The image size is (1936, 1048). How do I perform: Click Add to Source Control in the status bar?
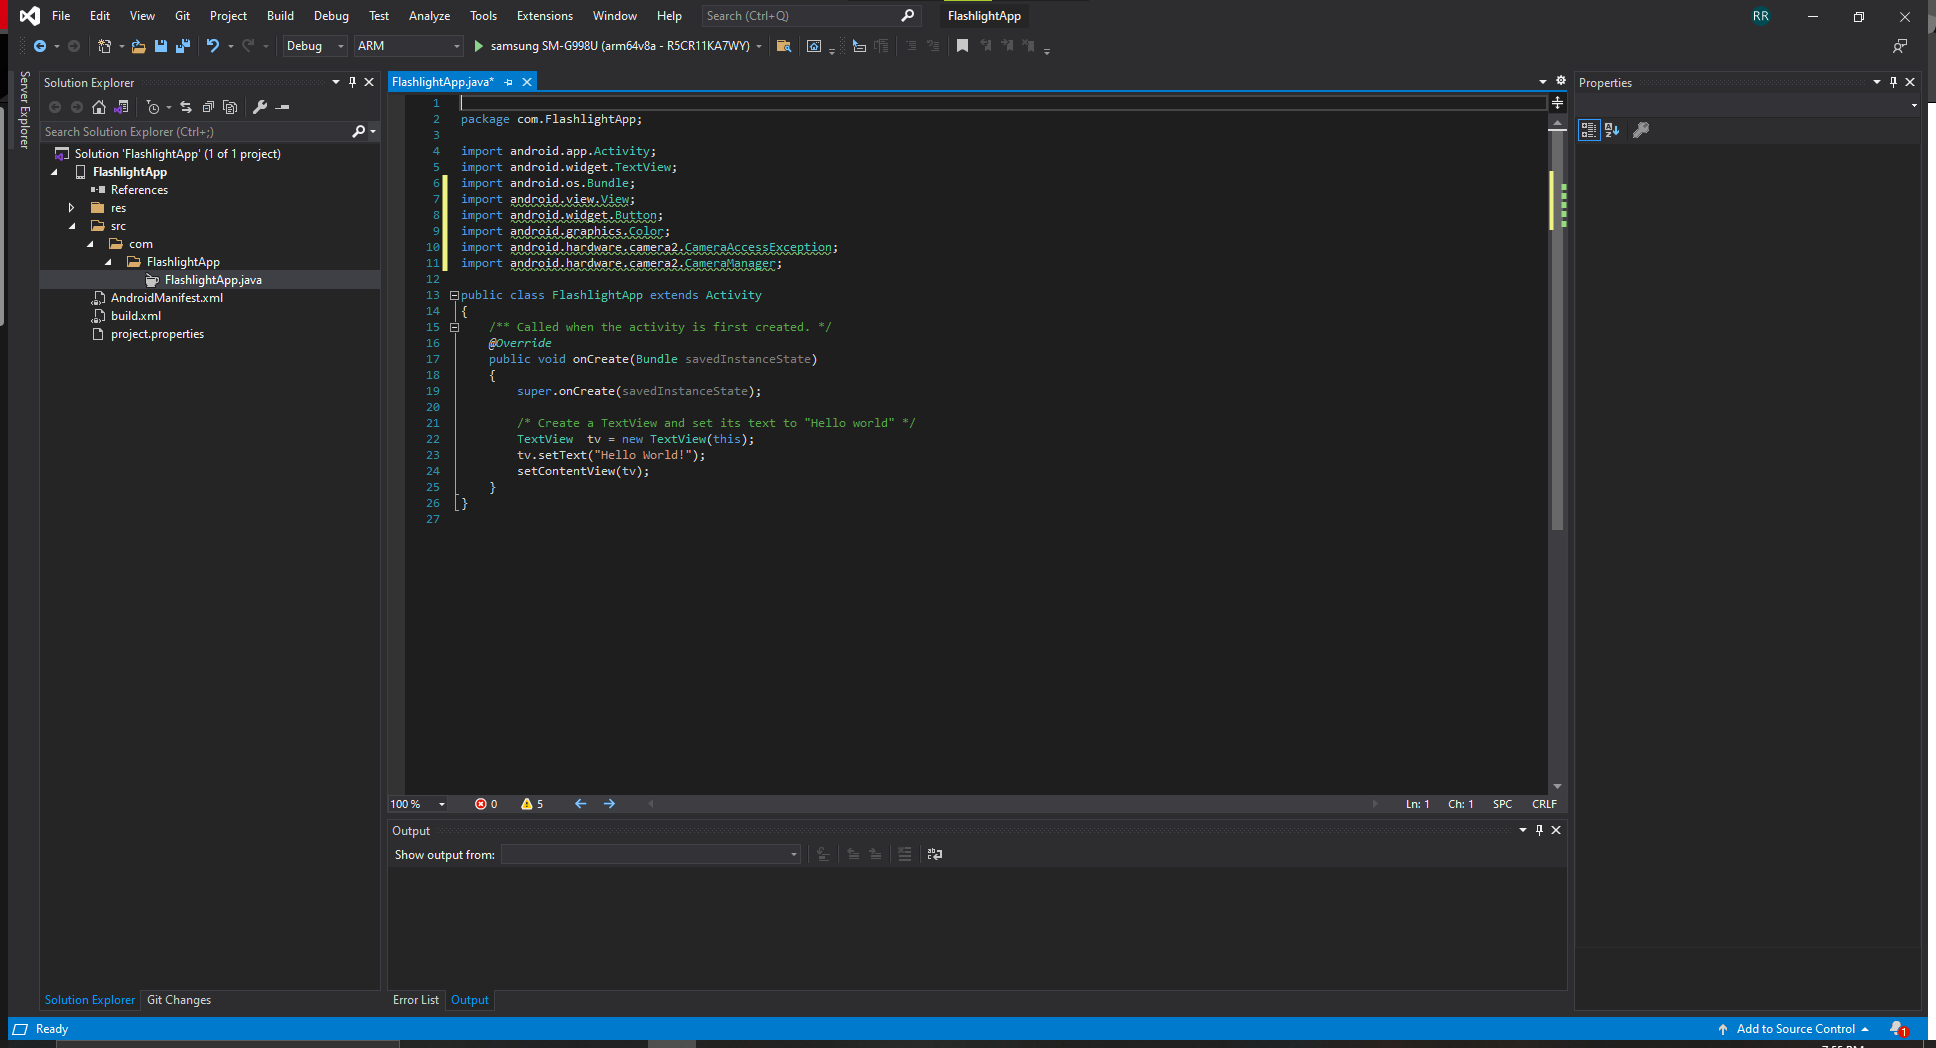(x=1795, y=1028)
